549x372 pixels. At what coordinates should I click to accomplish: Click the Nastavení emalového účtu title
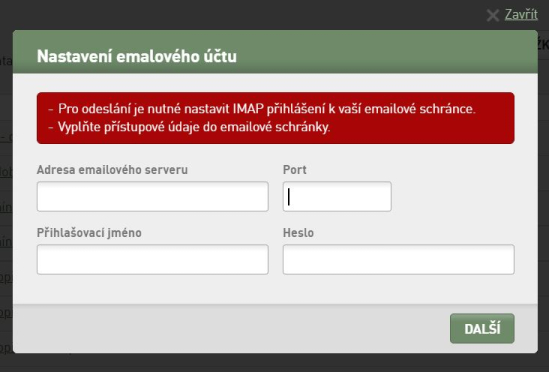[137, 56]
